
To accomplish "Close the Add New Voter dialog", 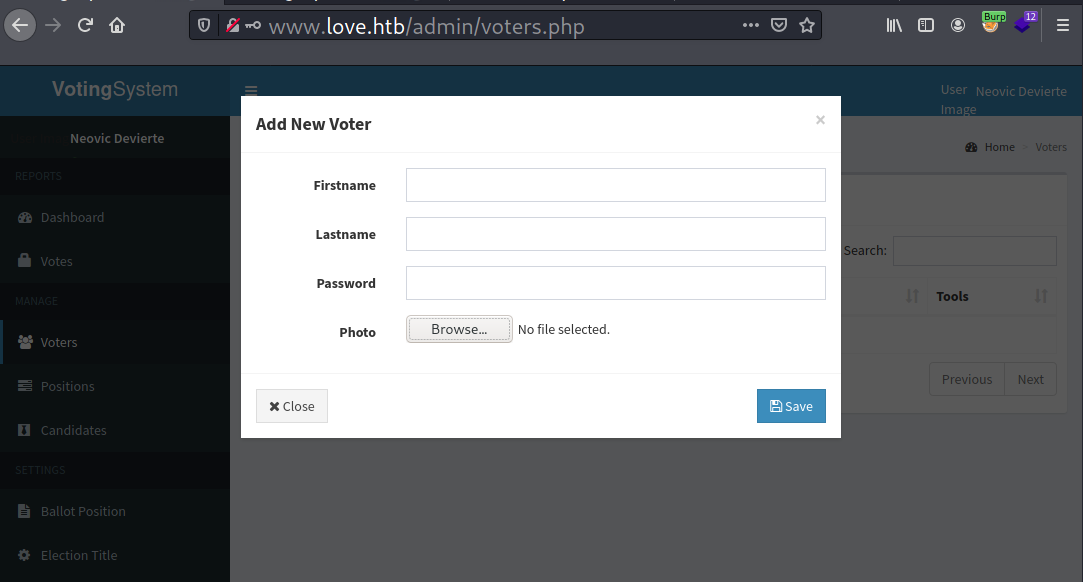I will click(x=292, y=406).
